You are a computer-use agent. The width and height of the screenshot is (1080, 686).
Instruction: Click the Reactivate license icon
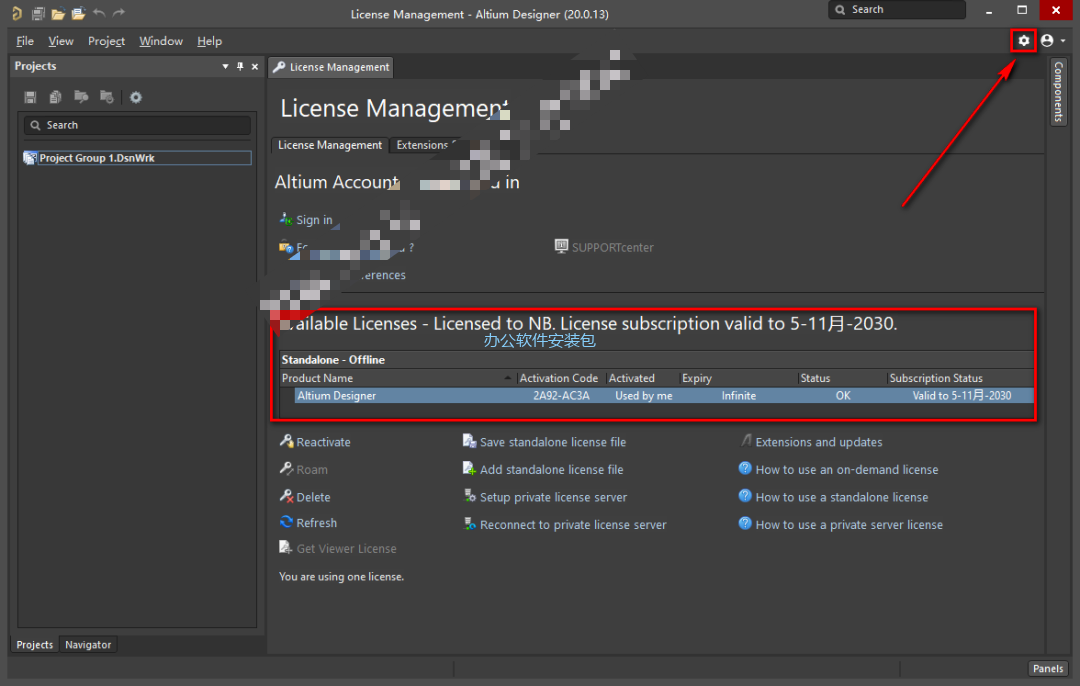pyautogui.click(x=287, y=442)
